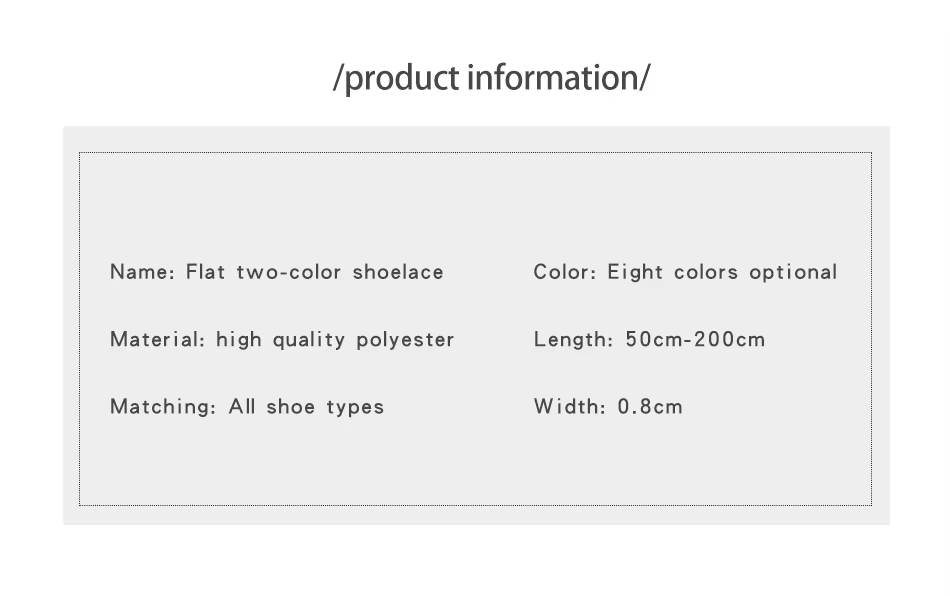This screenshot has width=950, height=596.
Task: Click the word 'Name:' label
Action: 142,272
